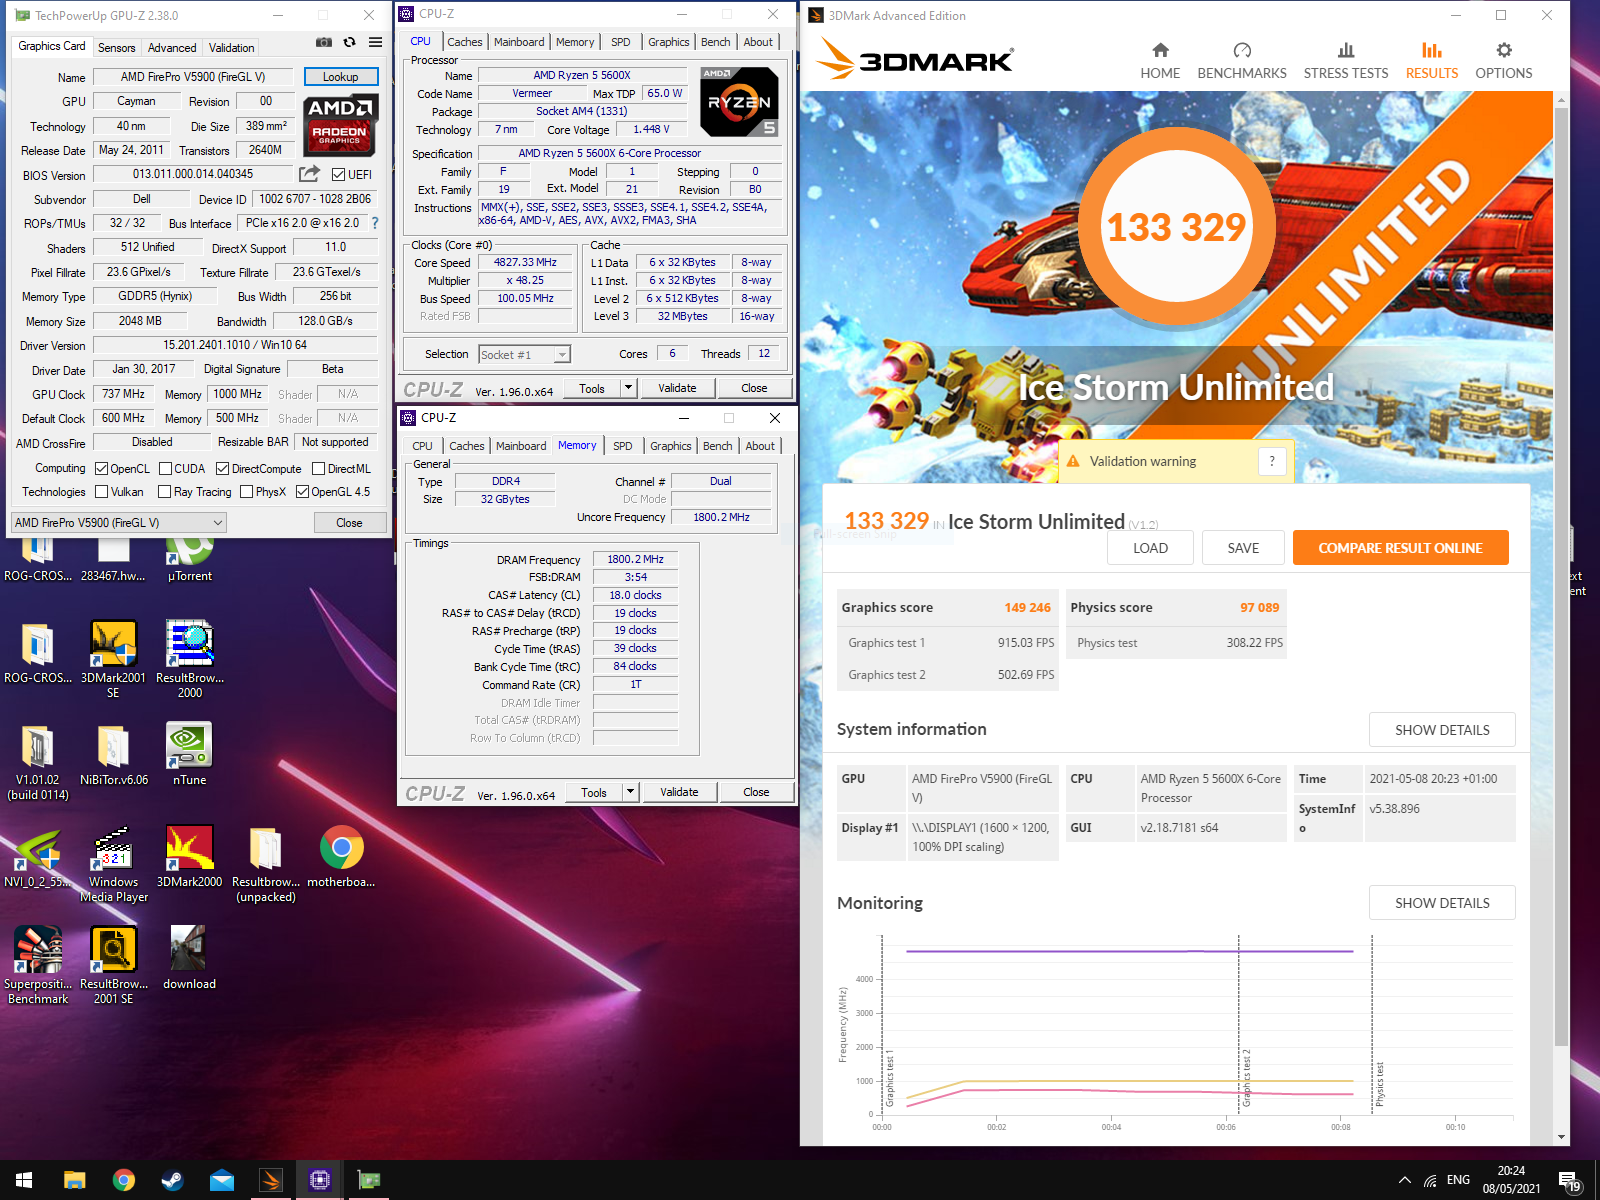Click Close button in GPU-Z window
This screenshot has height=1200, width=1600.
(349, 523)
